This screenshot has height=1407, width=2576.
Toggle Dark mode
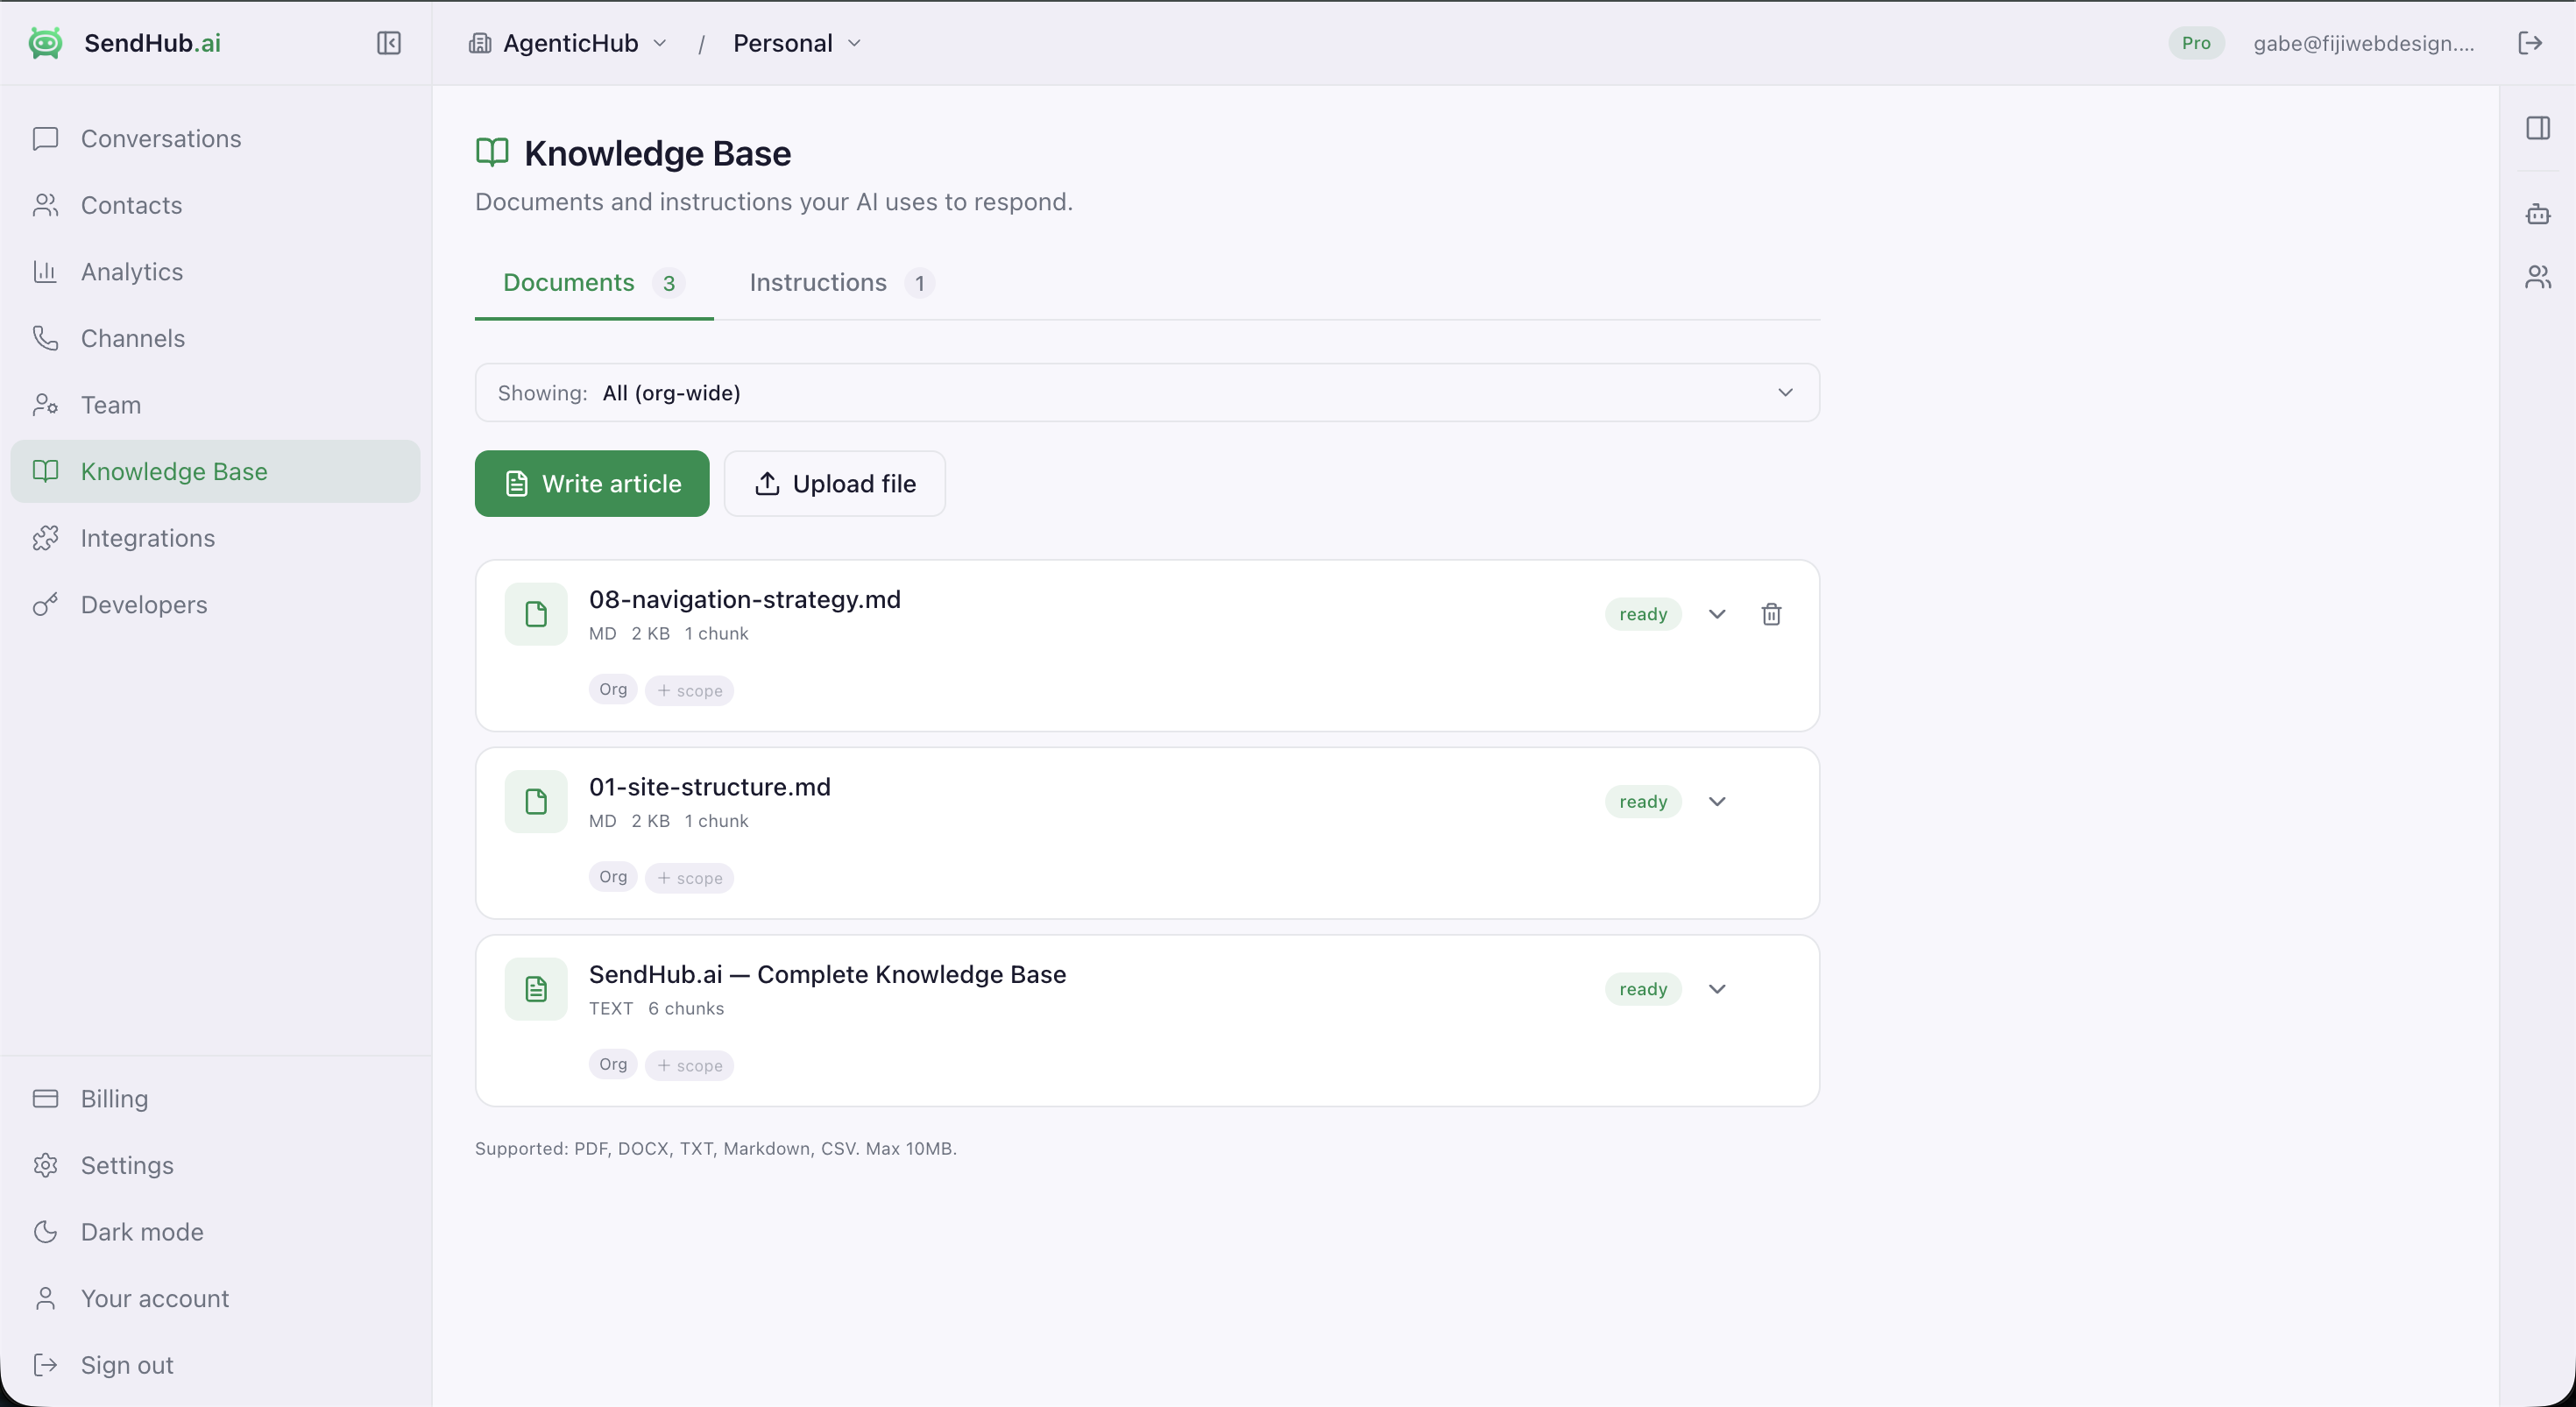[x=215, y=1231]
